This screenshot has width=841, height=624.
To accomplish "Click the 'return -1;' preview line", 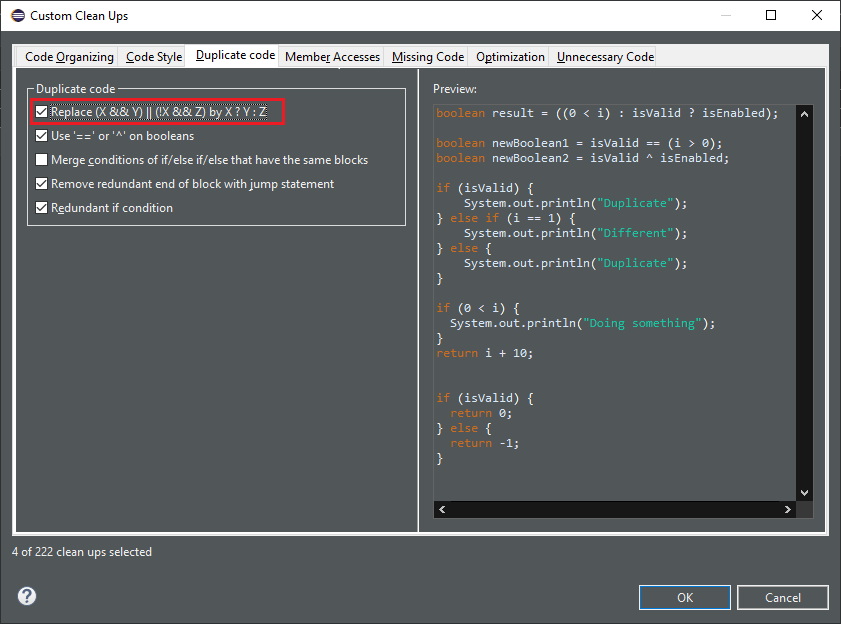I will coord(485,443).
